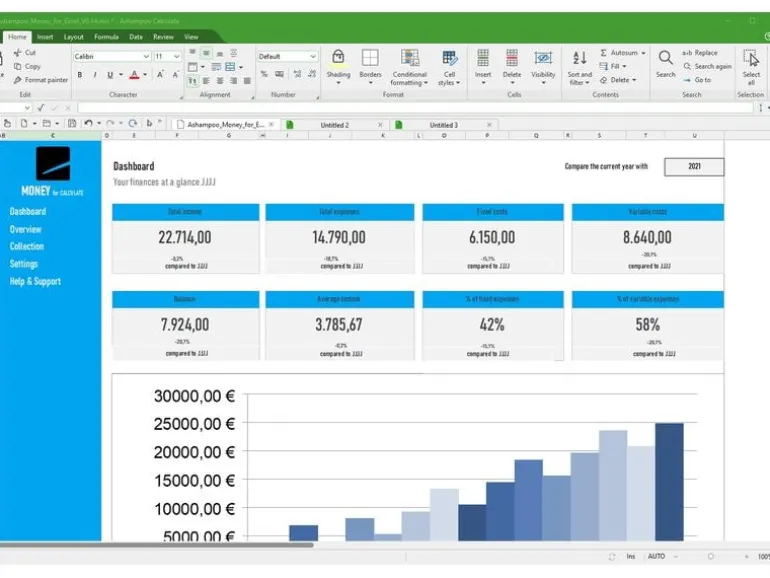770x578 pixels.
Task: Switch to Untitled 3 document tab
Action: (443, 125)
